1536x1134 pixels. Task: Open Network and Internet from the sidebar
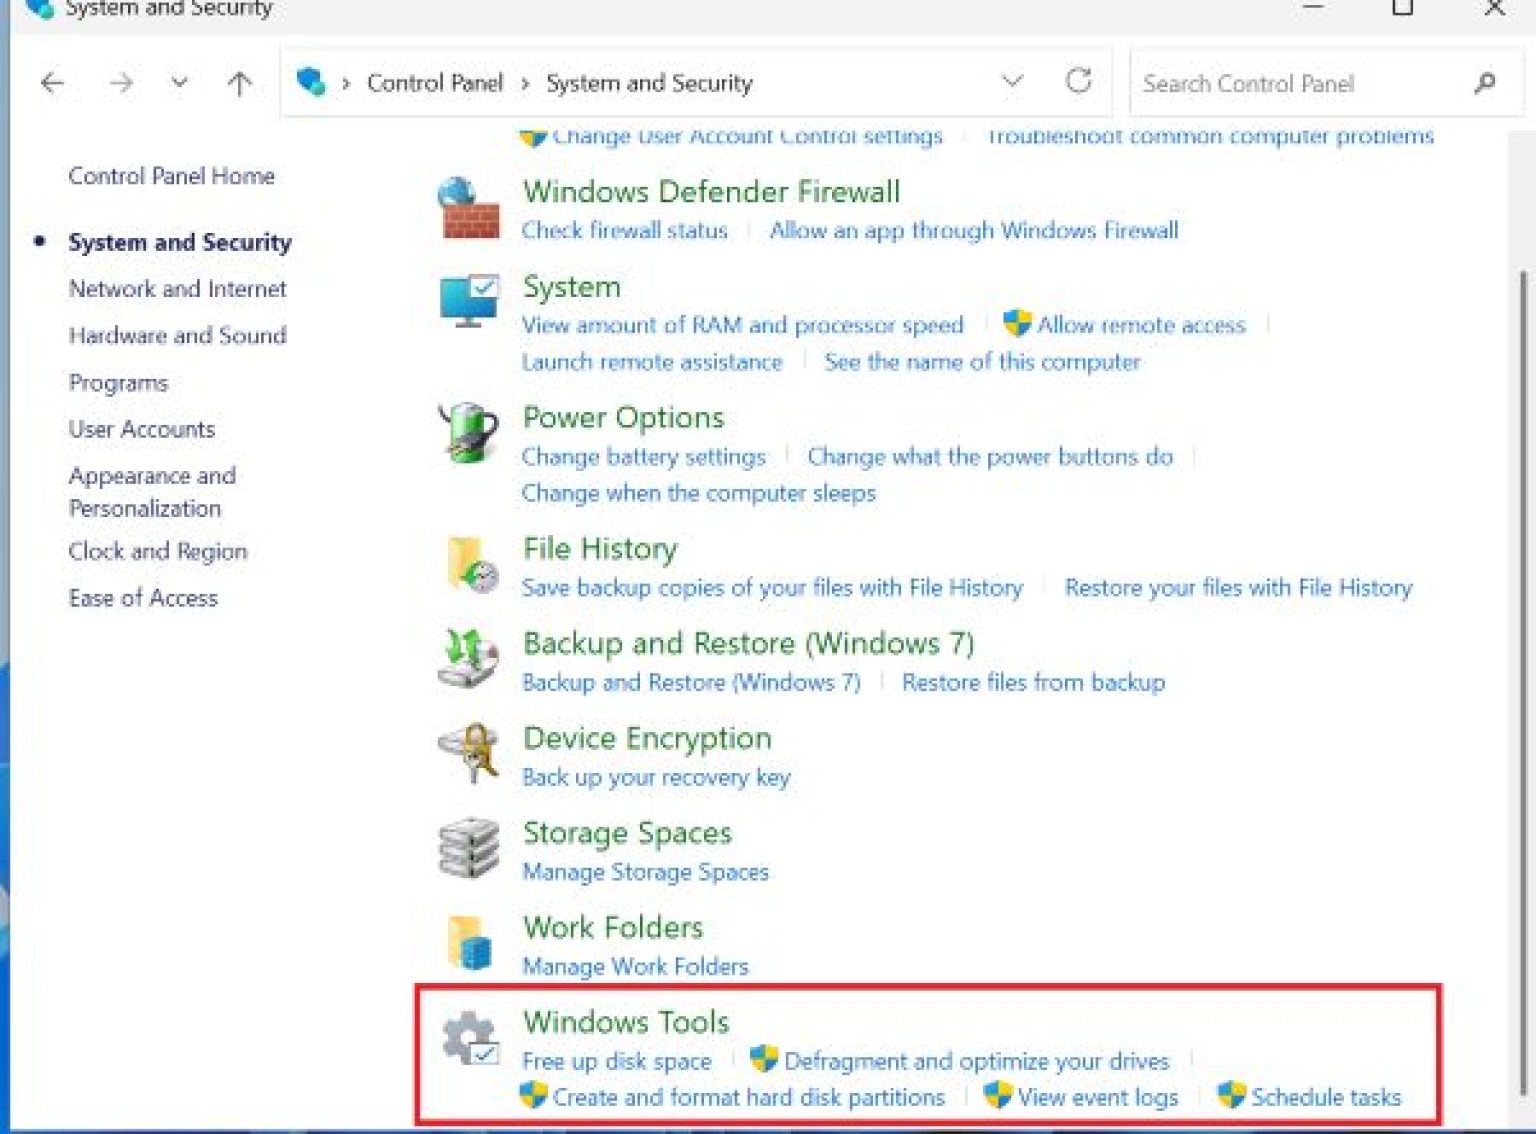[177, 289]
